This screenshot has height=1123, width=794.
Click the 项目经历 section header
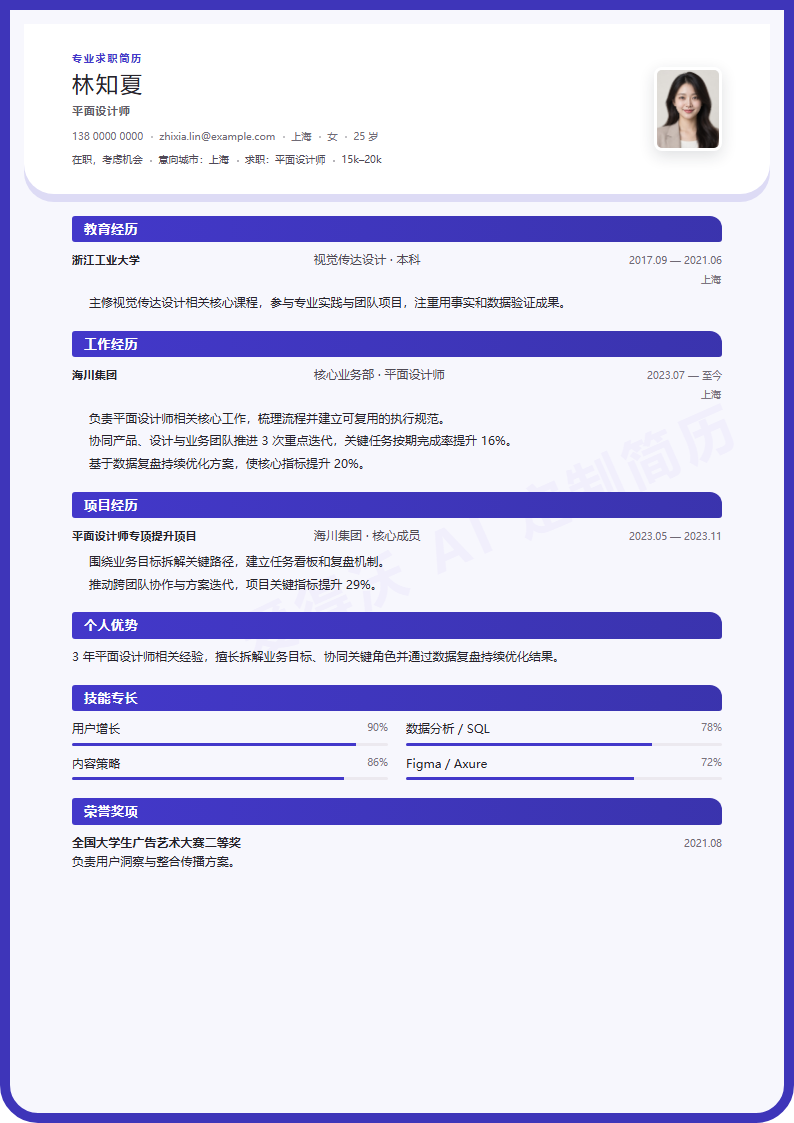[397, 505]
